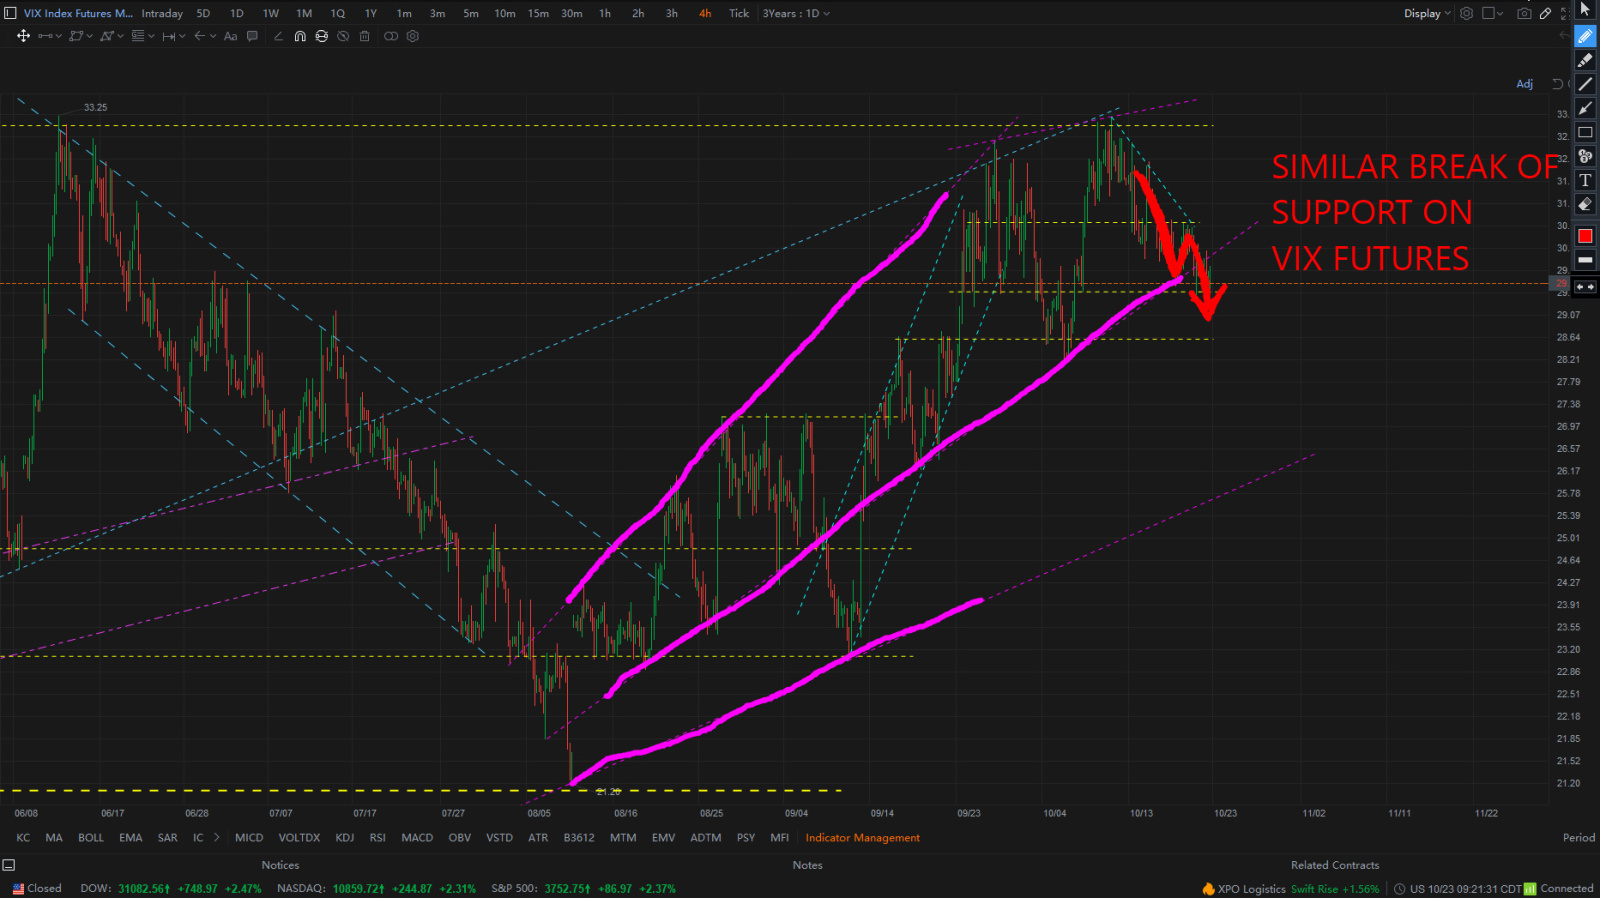1600x898 pixels.
Task: Click the Period button
Action: (1579, 838)
